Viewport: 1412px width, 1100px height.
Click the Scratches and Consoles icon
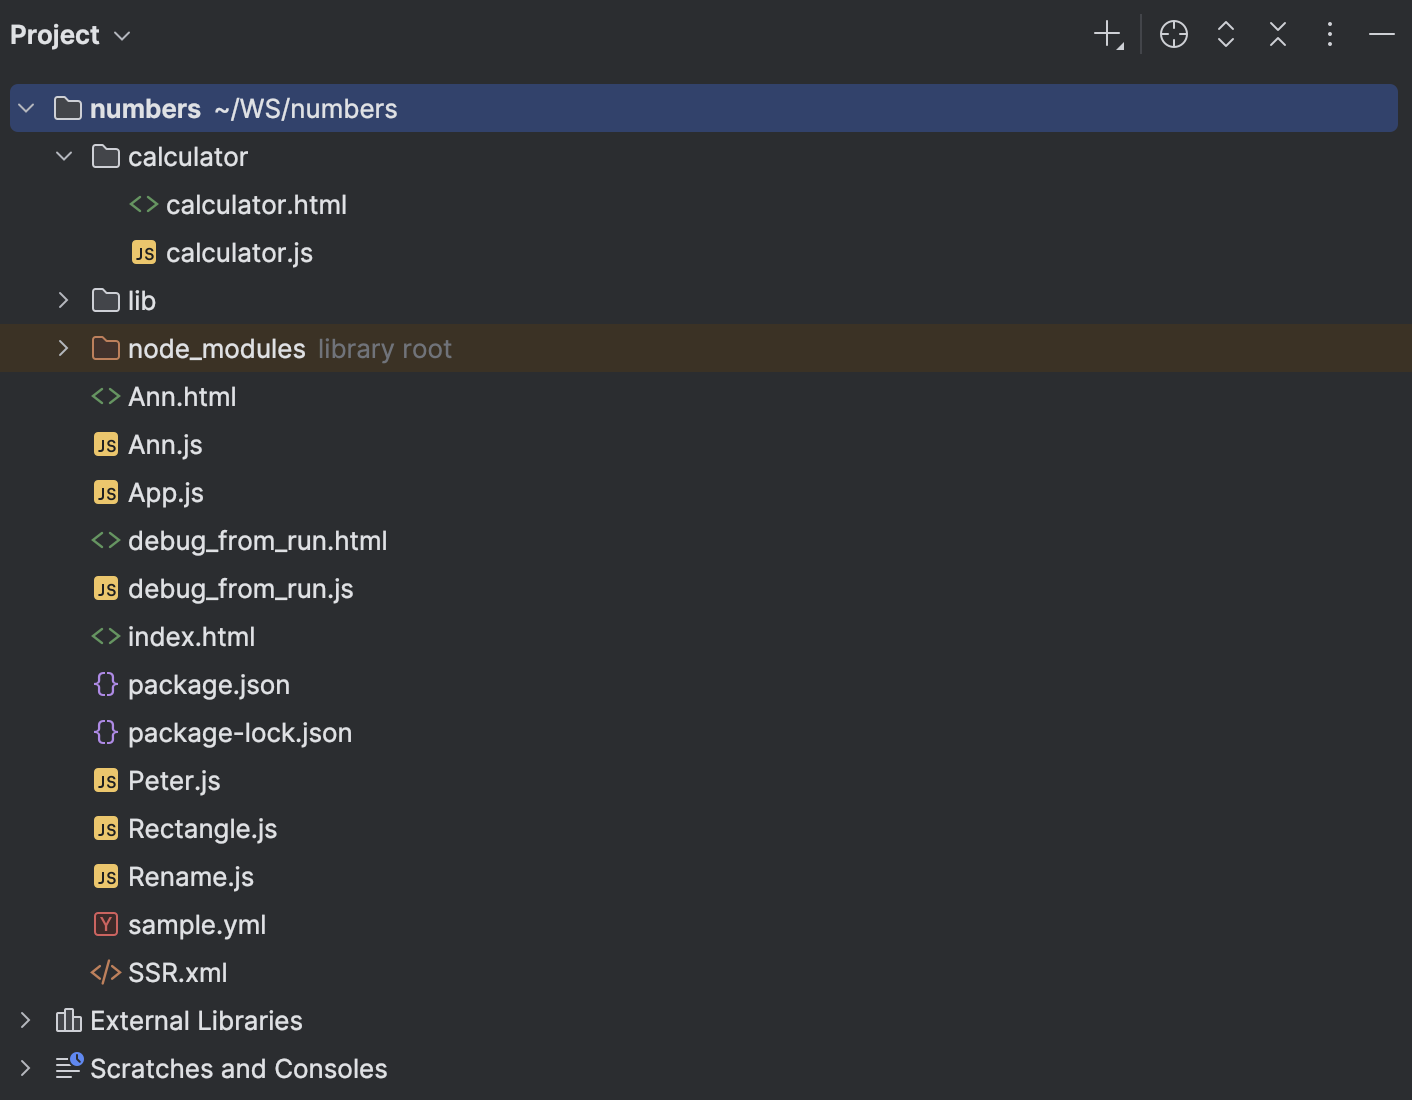coord(69,1067)
